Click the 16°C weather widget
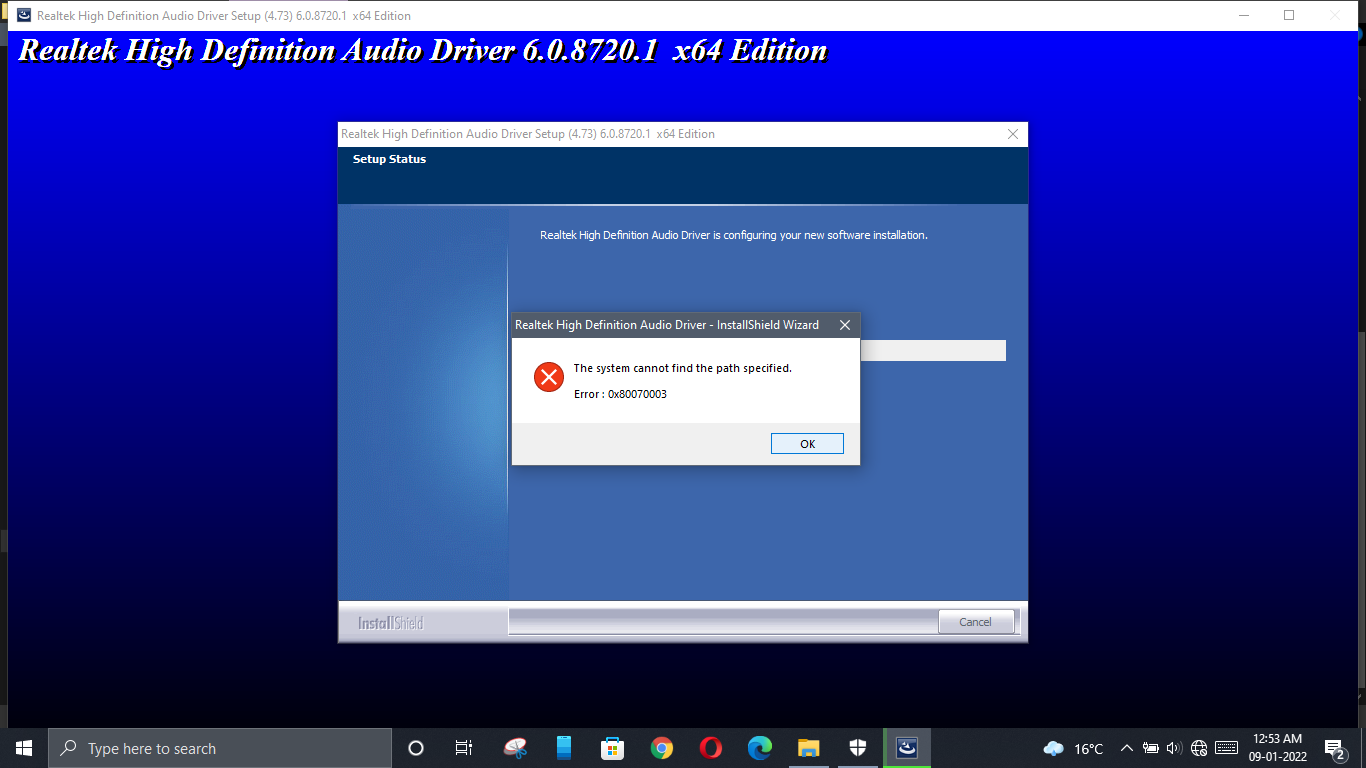 point(1073,748)
